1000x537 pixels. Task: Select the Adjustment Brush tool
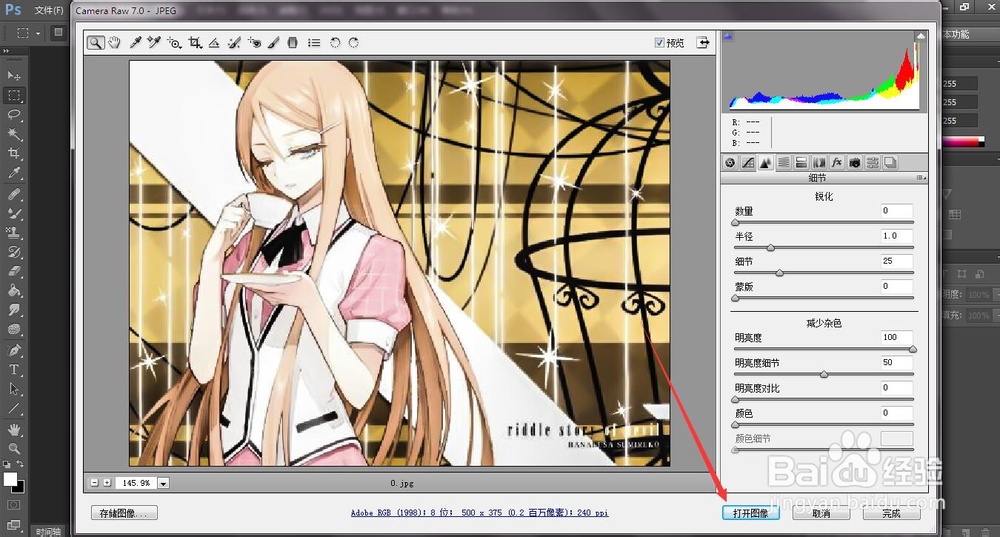coord(273,43)
